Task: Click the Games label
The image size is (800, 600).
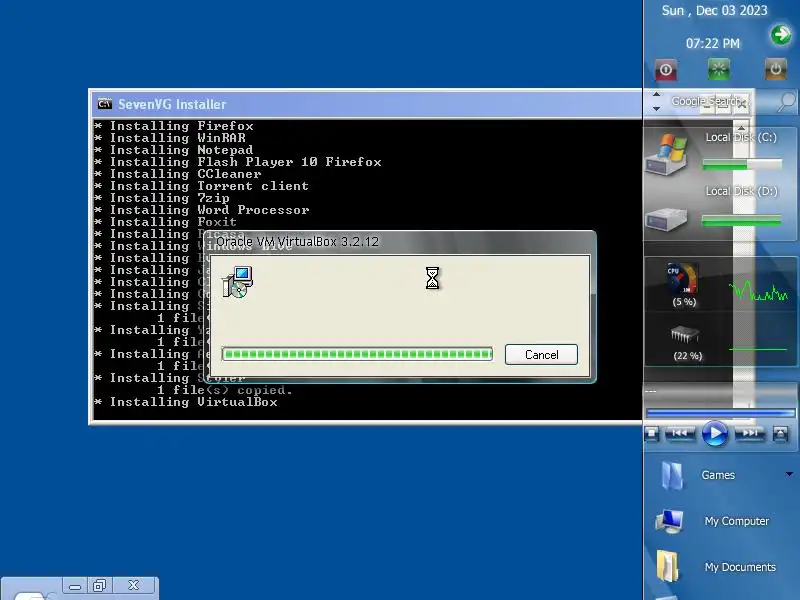Action: tap(718, 475)
